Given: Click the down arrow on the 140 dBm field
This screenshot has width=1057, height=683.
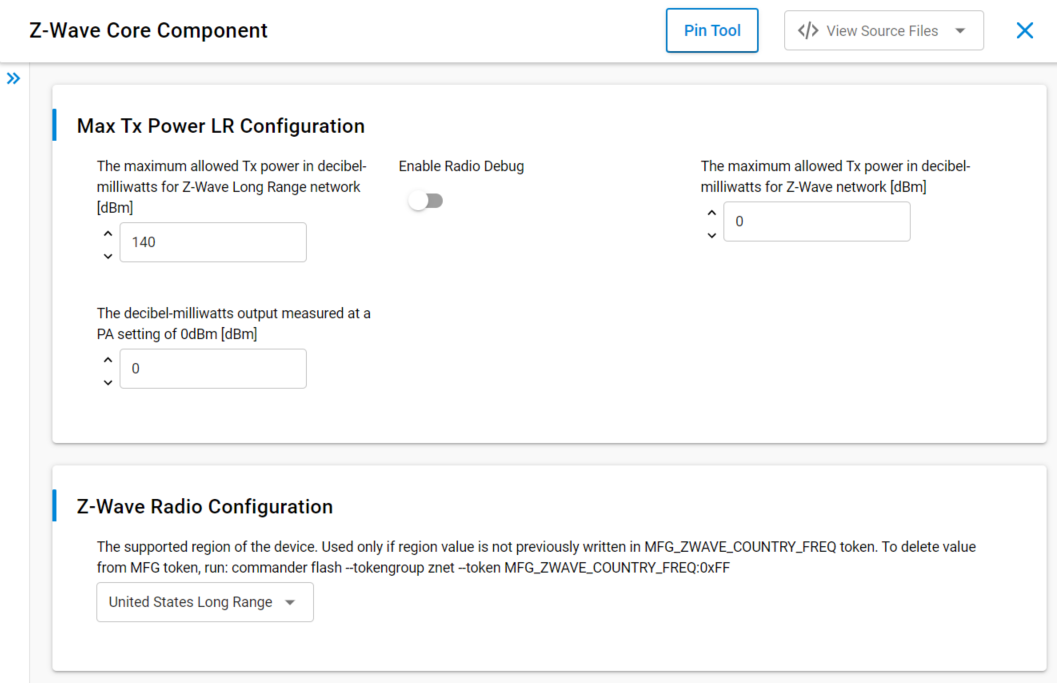Looking at the screenshot, I should tap(107, 256).
